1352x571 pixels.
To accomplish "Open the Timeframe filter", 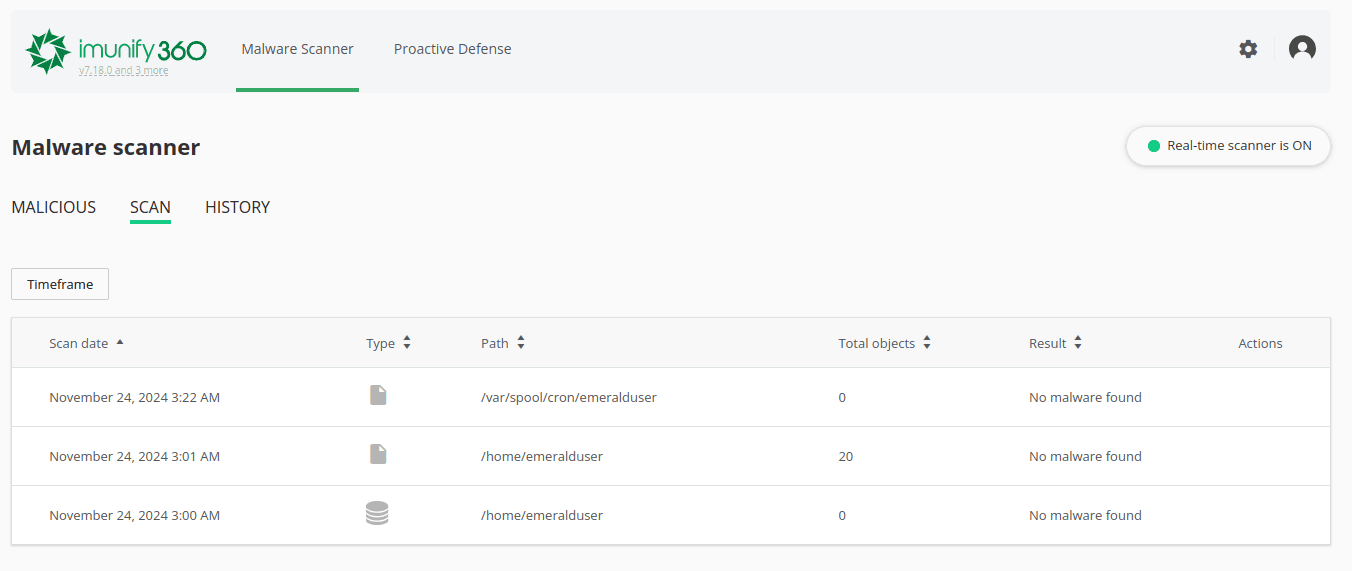I will tap(60, 284).
